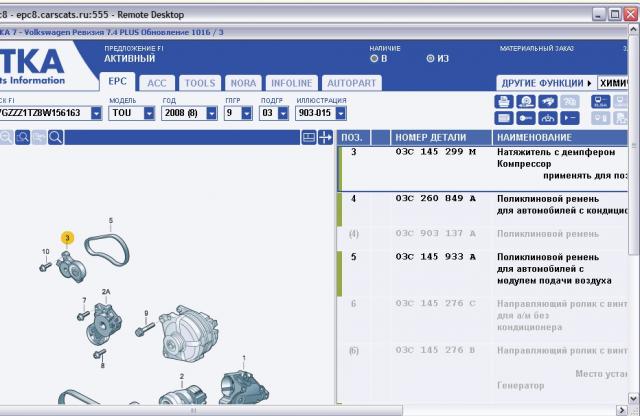Switch to the EPC tab
Viewport: 640px width, 416px height.
point(118,81)
